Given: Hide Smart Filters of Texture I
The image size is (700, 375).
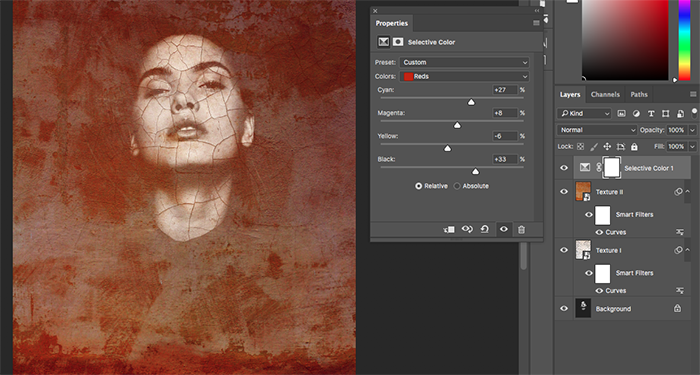Looking at the screenshot, I should pyautogui.click(x=589, y=273).
